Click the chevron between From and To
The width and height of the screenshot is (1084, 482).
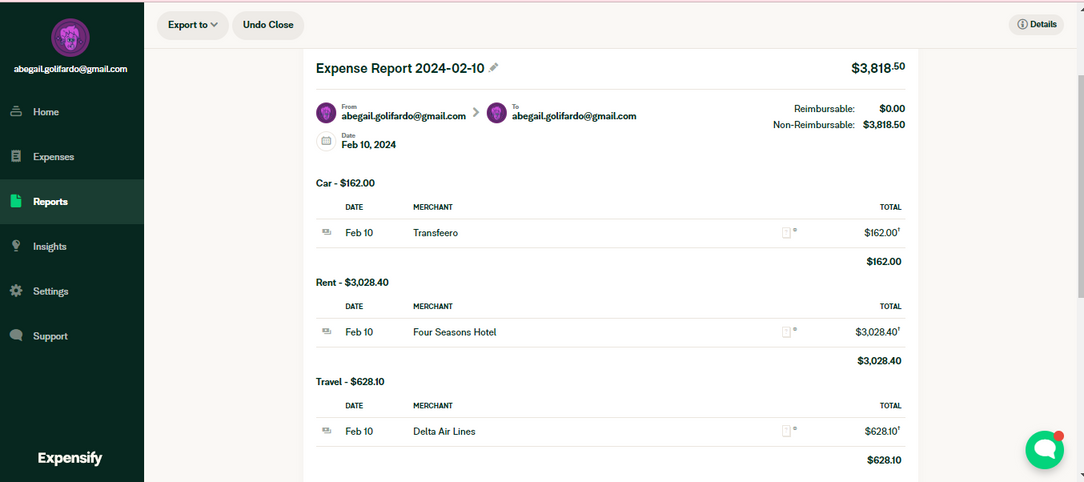[x=476, y=113]
